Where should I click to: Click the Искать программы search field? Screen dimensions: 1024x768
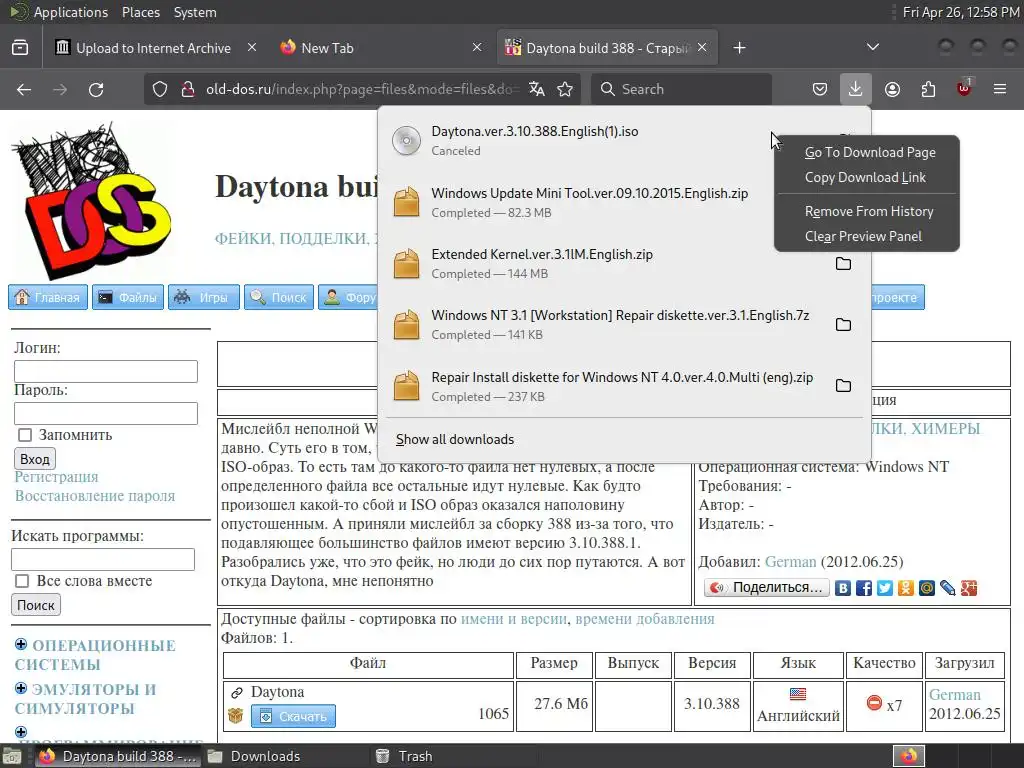(x=103, y=560)
